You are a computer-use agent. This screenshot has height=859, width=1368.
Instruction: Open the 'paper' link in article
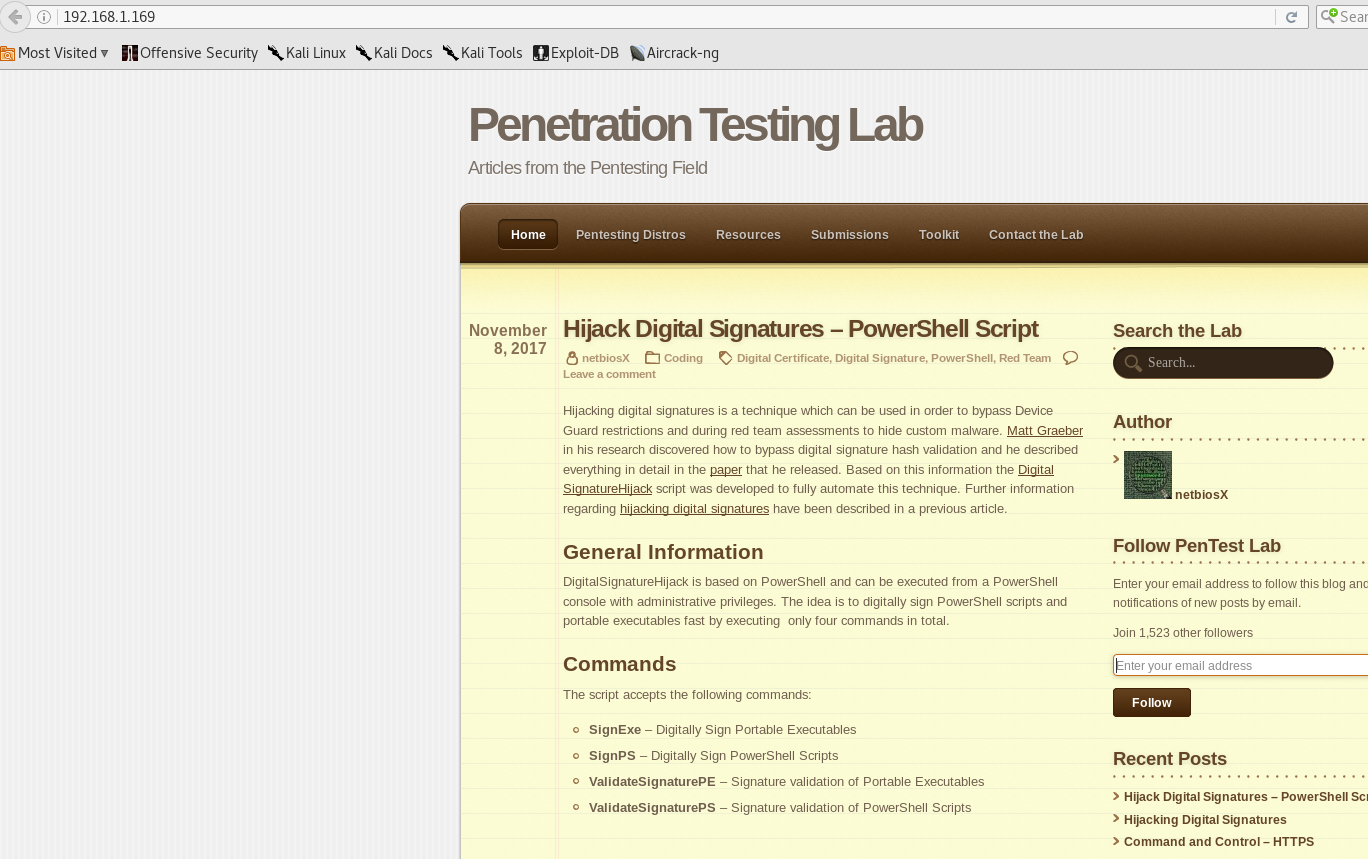(x=726, y=470)
